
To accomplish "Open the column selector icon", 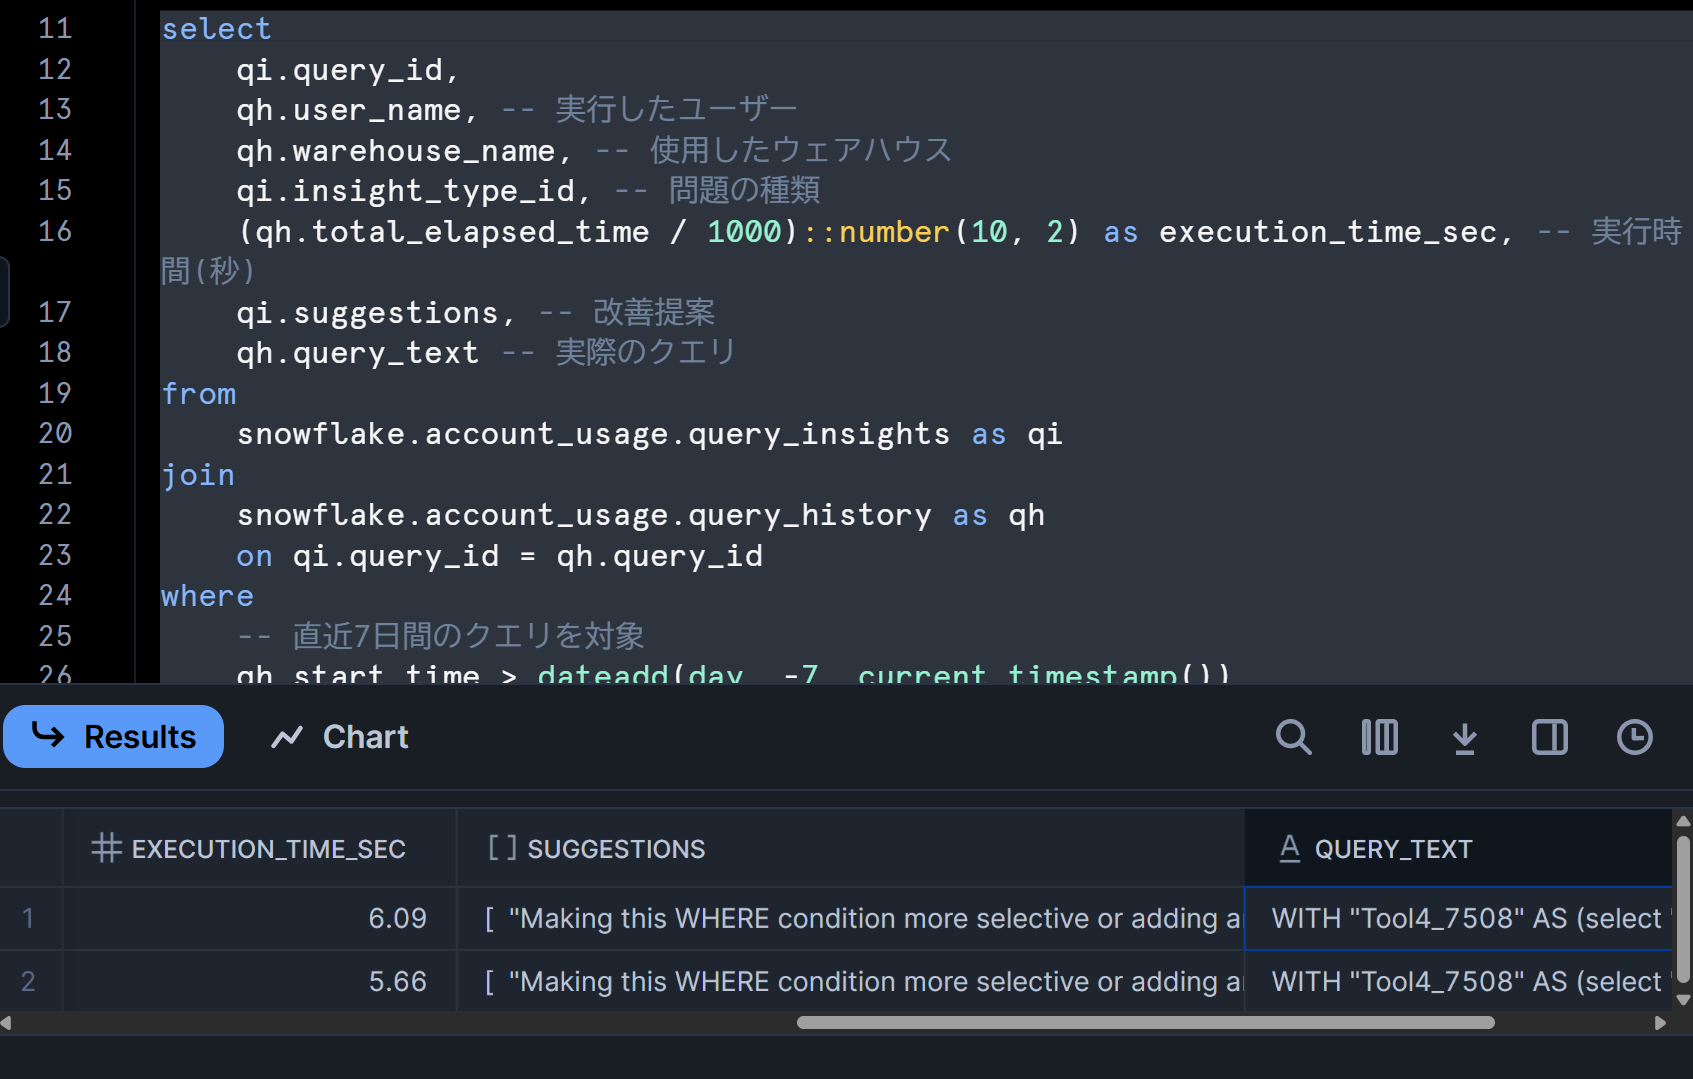I will [1379, 737].
